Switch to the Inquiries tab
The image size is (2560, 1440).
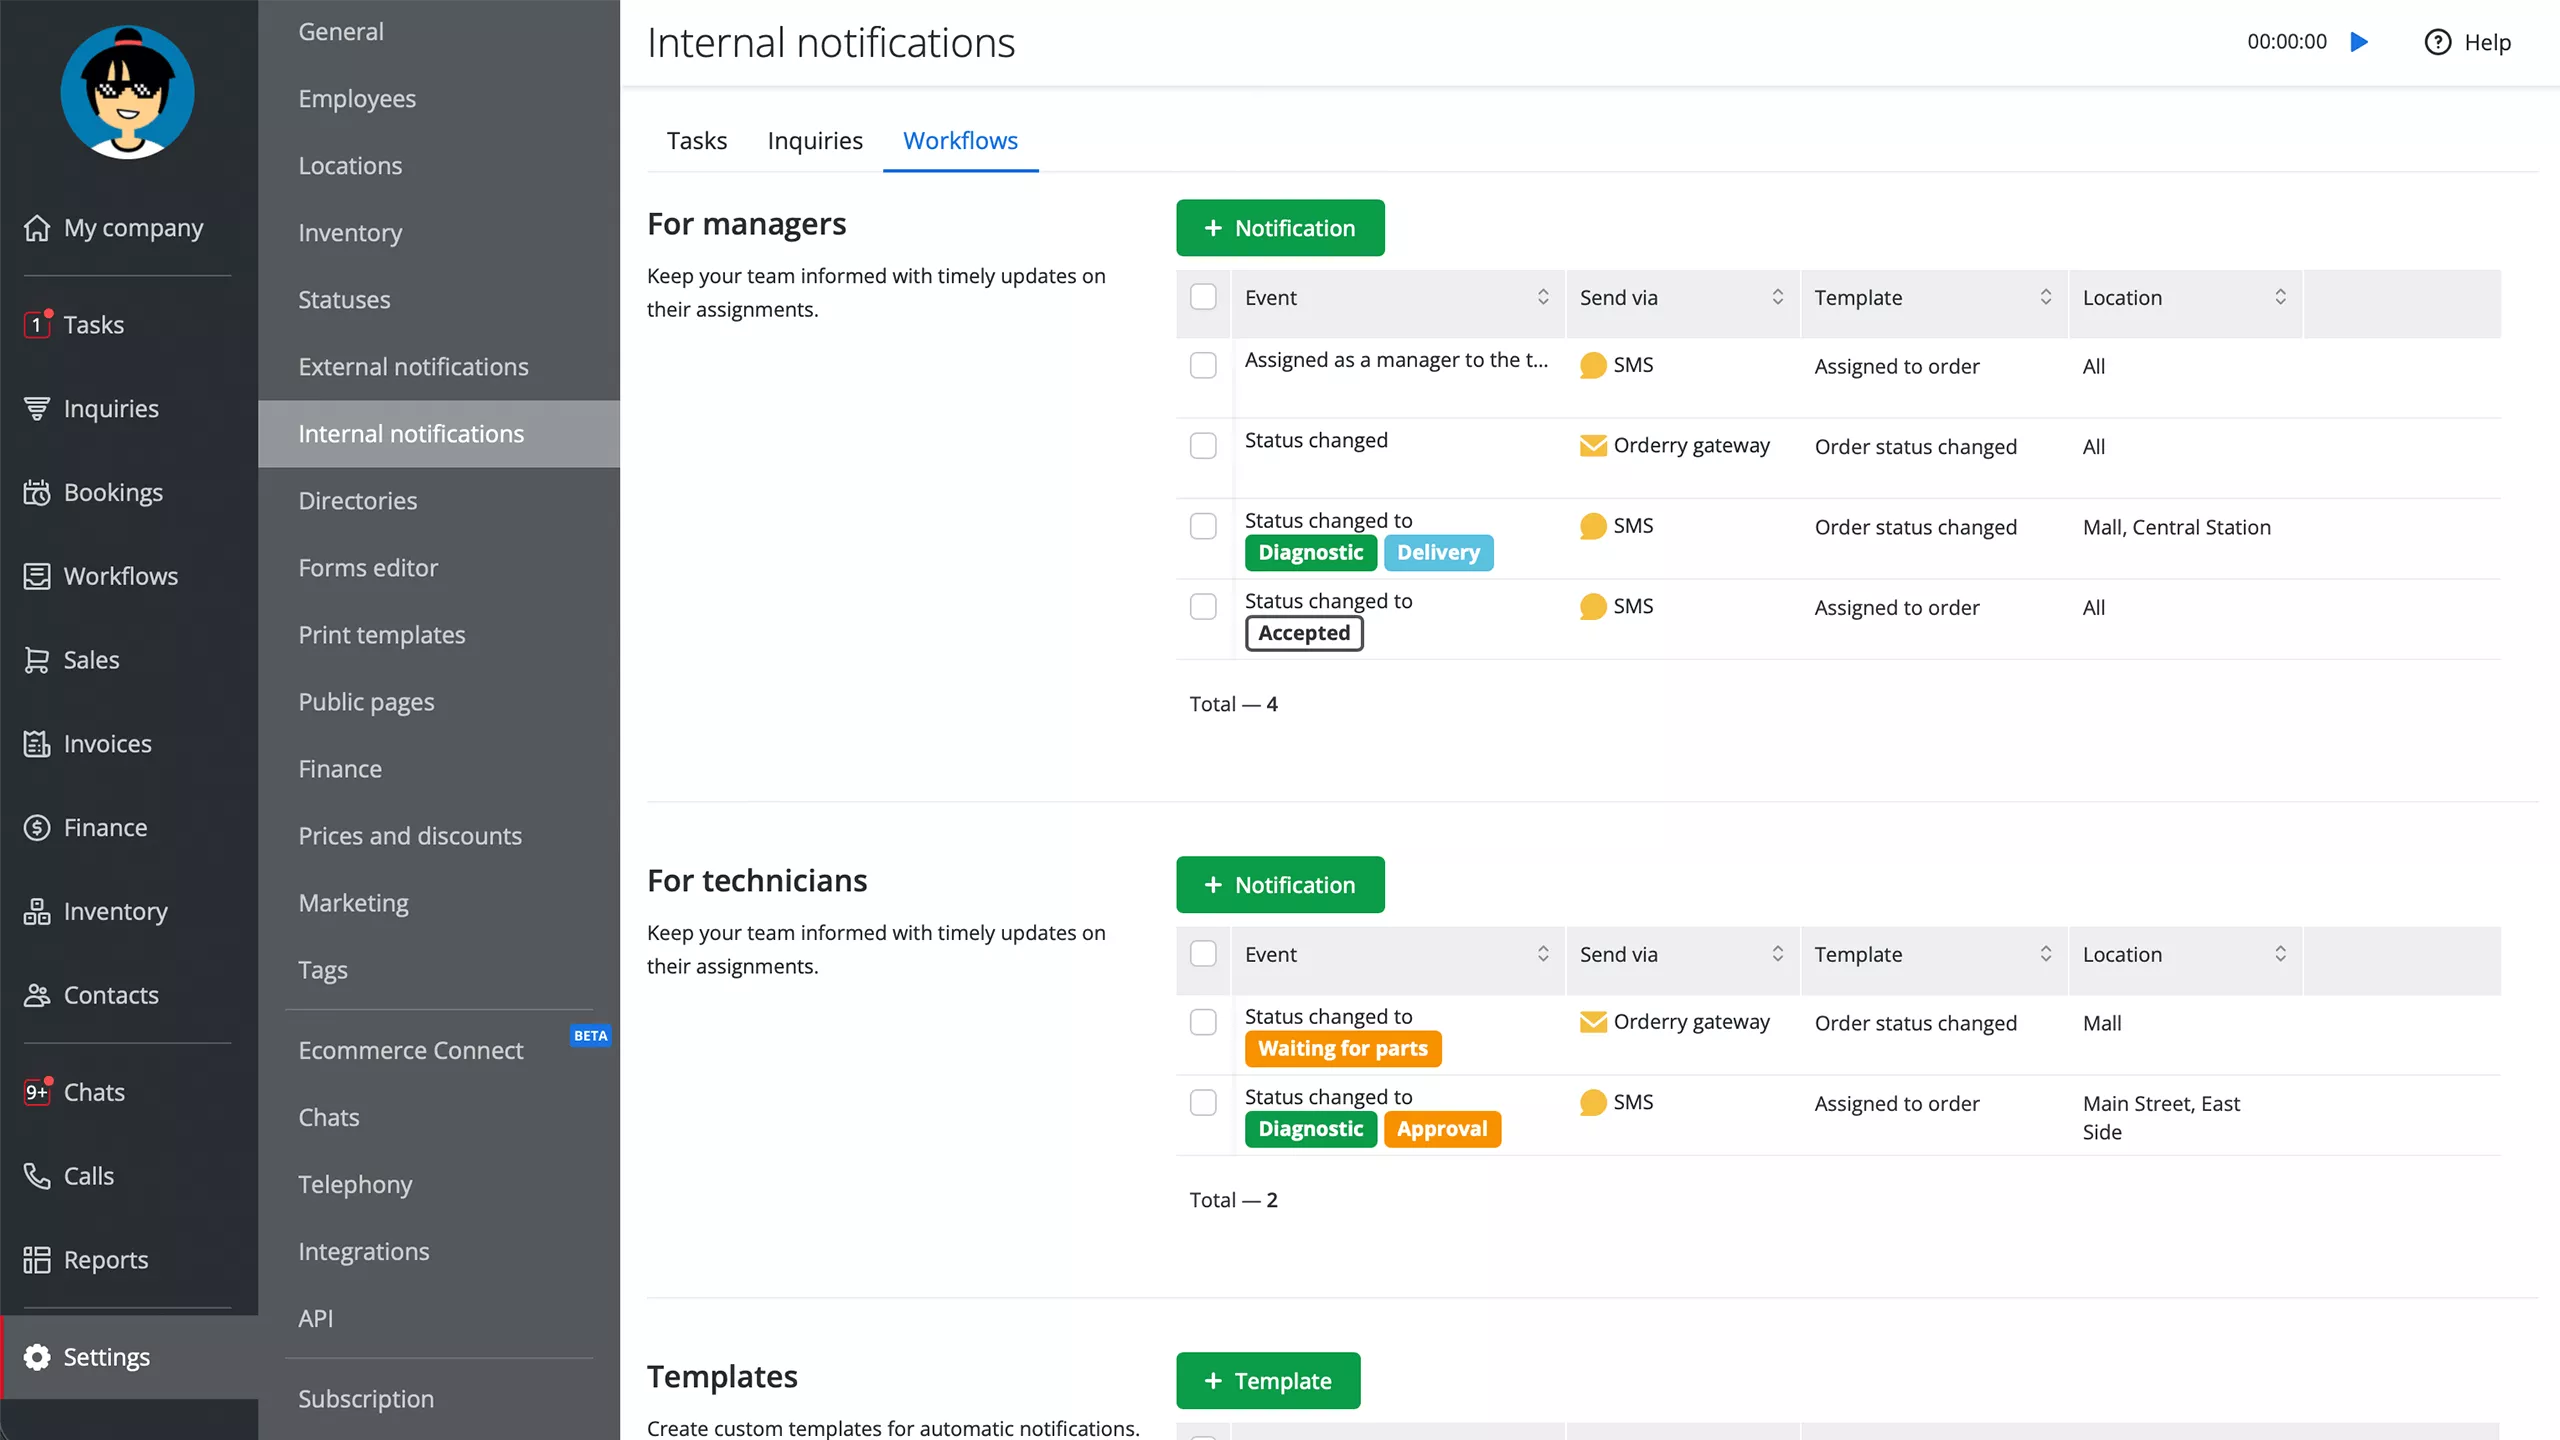pyautogui.click(x=814, y=141)
